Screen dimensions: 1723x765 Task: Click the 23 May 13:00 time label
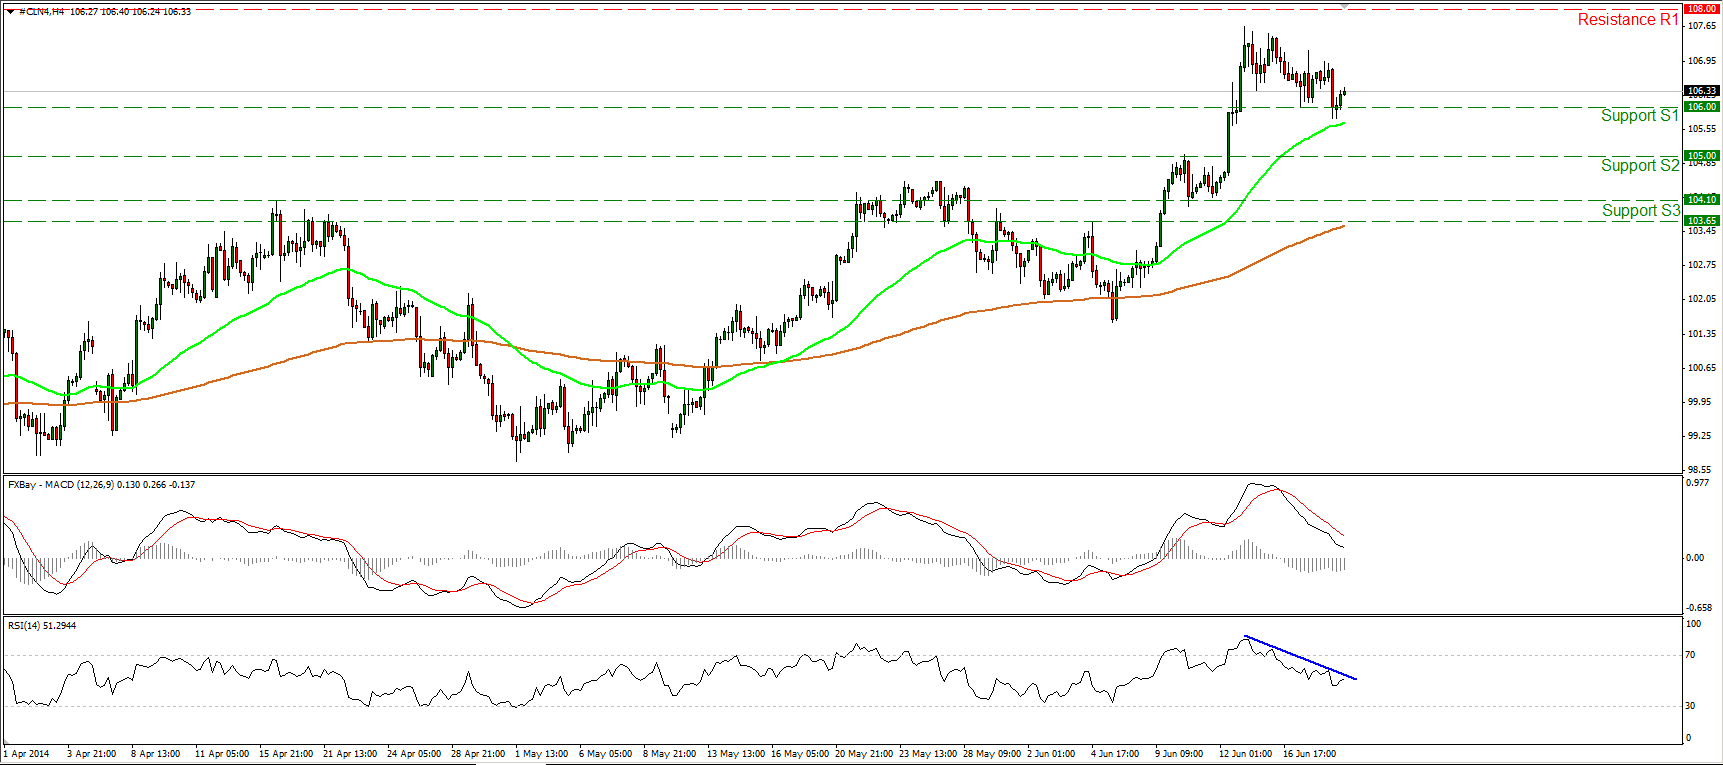[x=927, y=754]
